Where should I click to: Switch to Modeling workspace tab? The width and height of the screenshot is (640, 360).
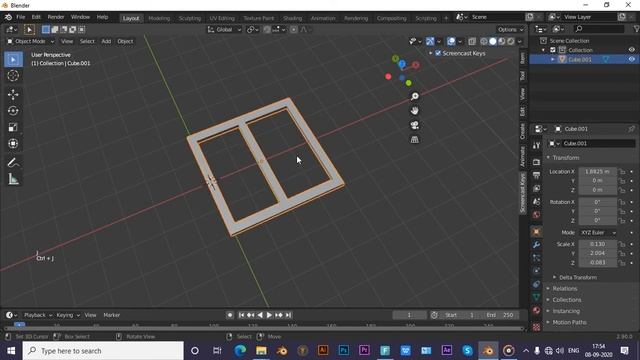pos(159,18)
